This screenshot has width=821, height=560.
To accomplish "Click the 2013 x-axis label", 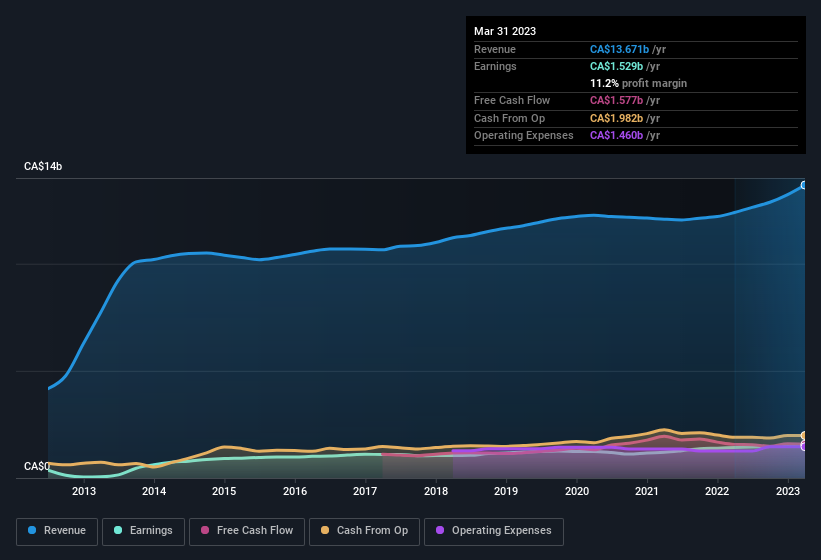I will pyautogui.click(x=84, y=491).
